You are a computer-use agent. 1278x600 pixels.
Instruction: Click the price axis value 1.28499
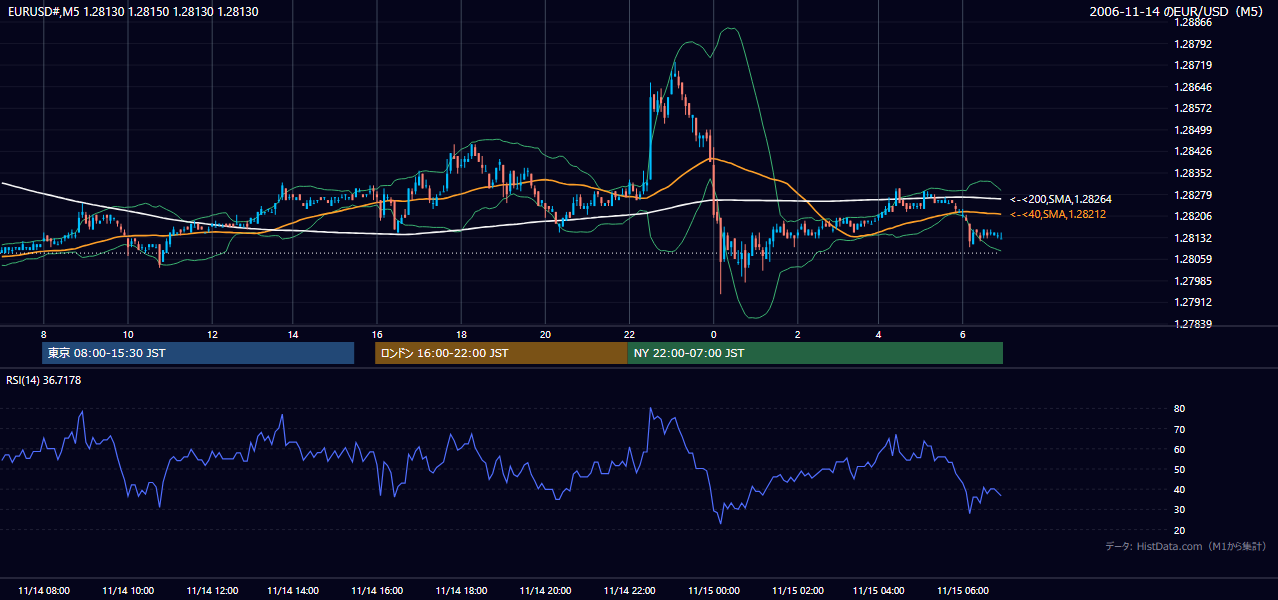[x=1193, y=130]
